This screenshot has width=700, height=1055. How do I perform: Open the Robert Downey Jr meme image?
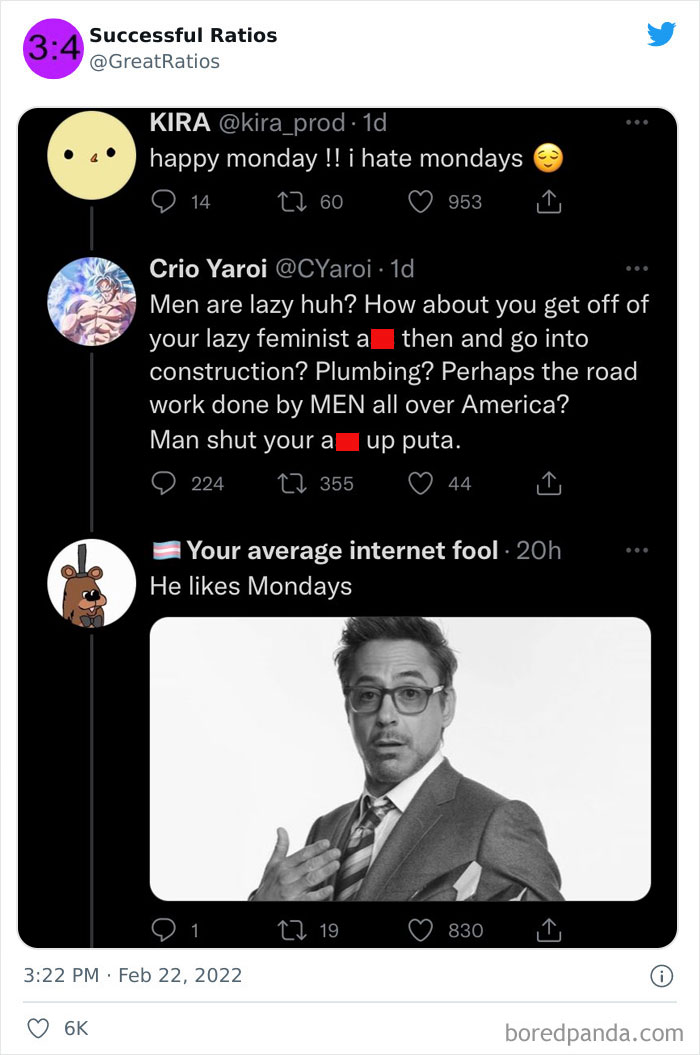[x=400, y=757]
